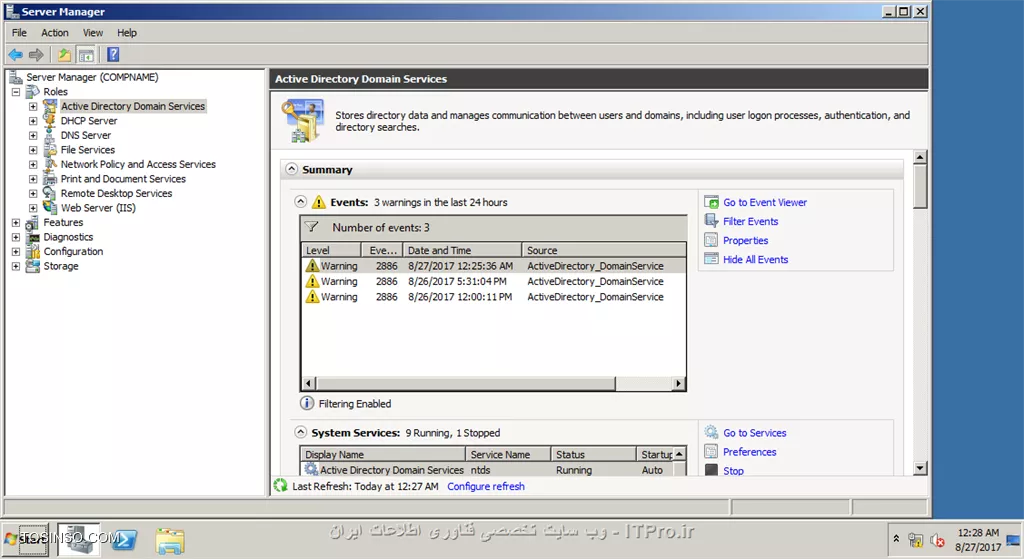Click the events list horizontal scrollbar right arrow
Image resolution: width=1024 pixels, height=559 pixels.
[679, 383]
